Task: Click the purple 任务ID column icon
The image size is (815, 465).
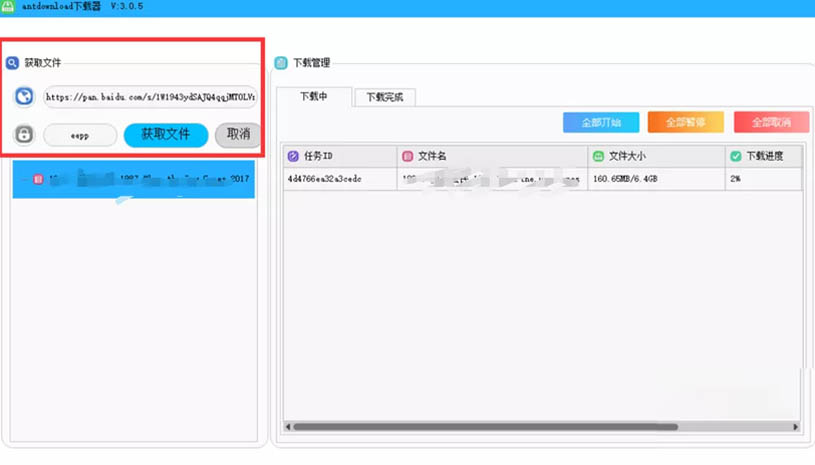Action: point(293,157)
